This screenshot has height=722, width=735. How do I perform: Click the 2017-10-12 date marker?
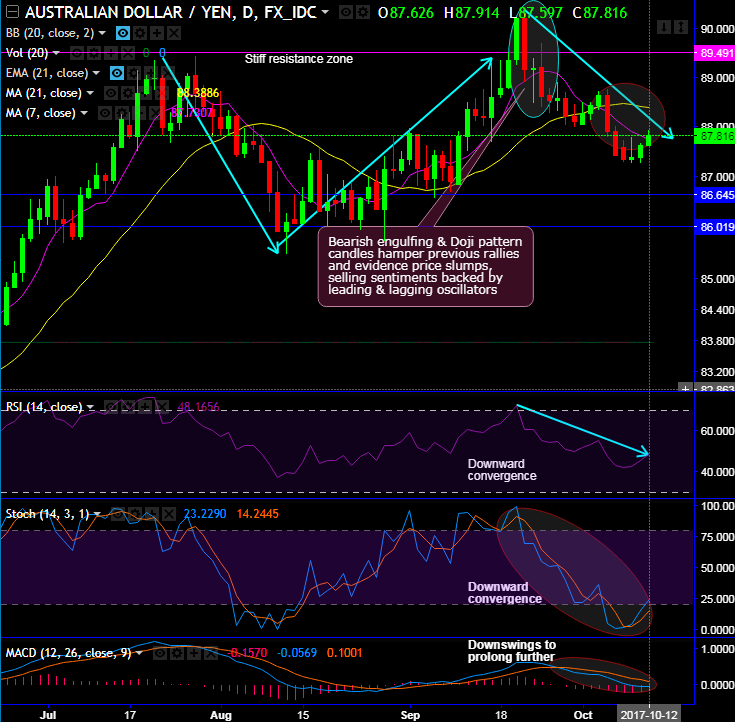point(649,715)
